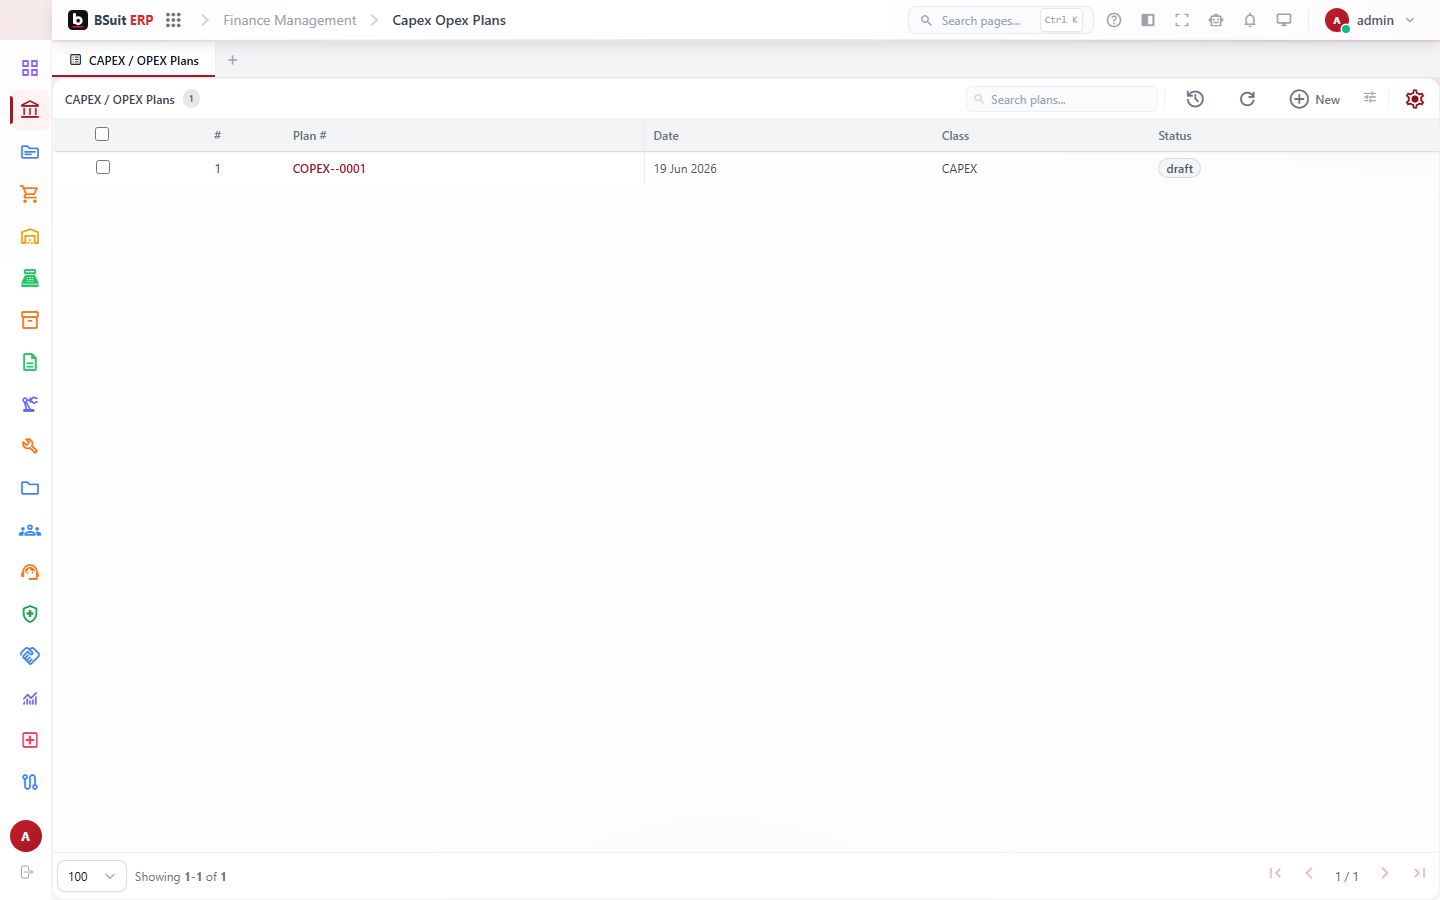Open the robot arm manufacturing module

point(30,404)
